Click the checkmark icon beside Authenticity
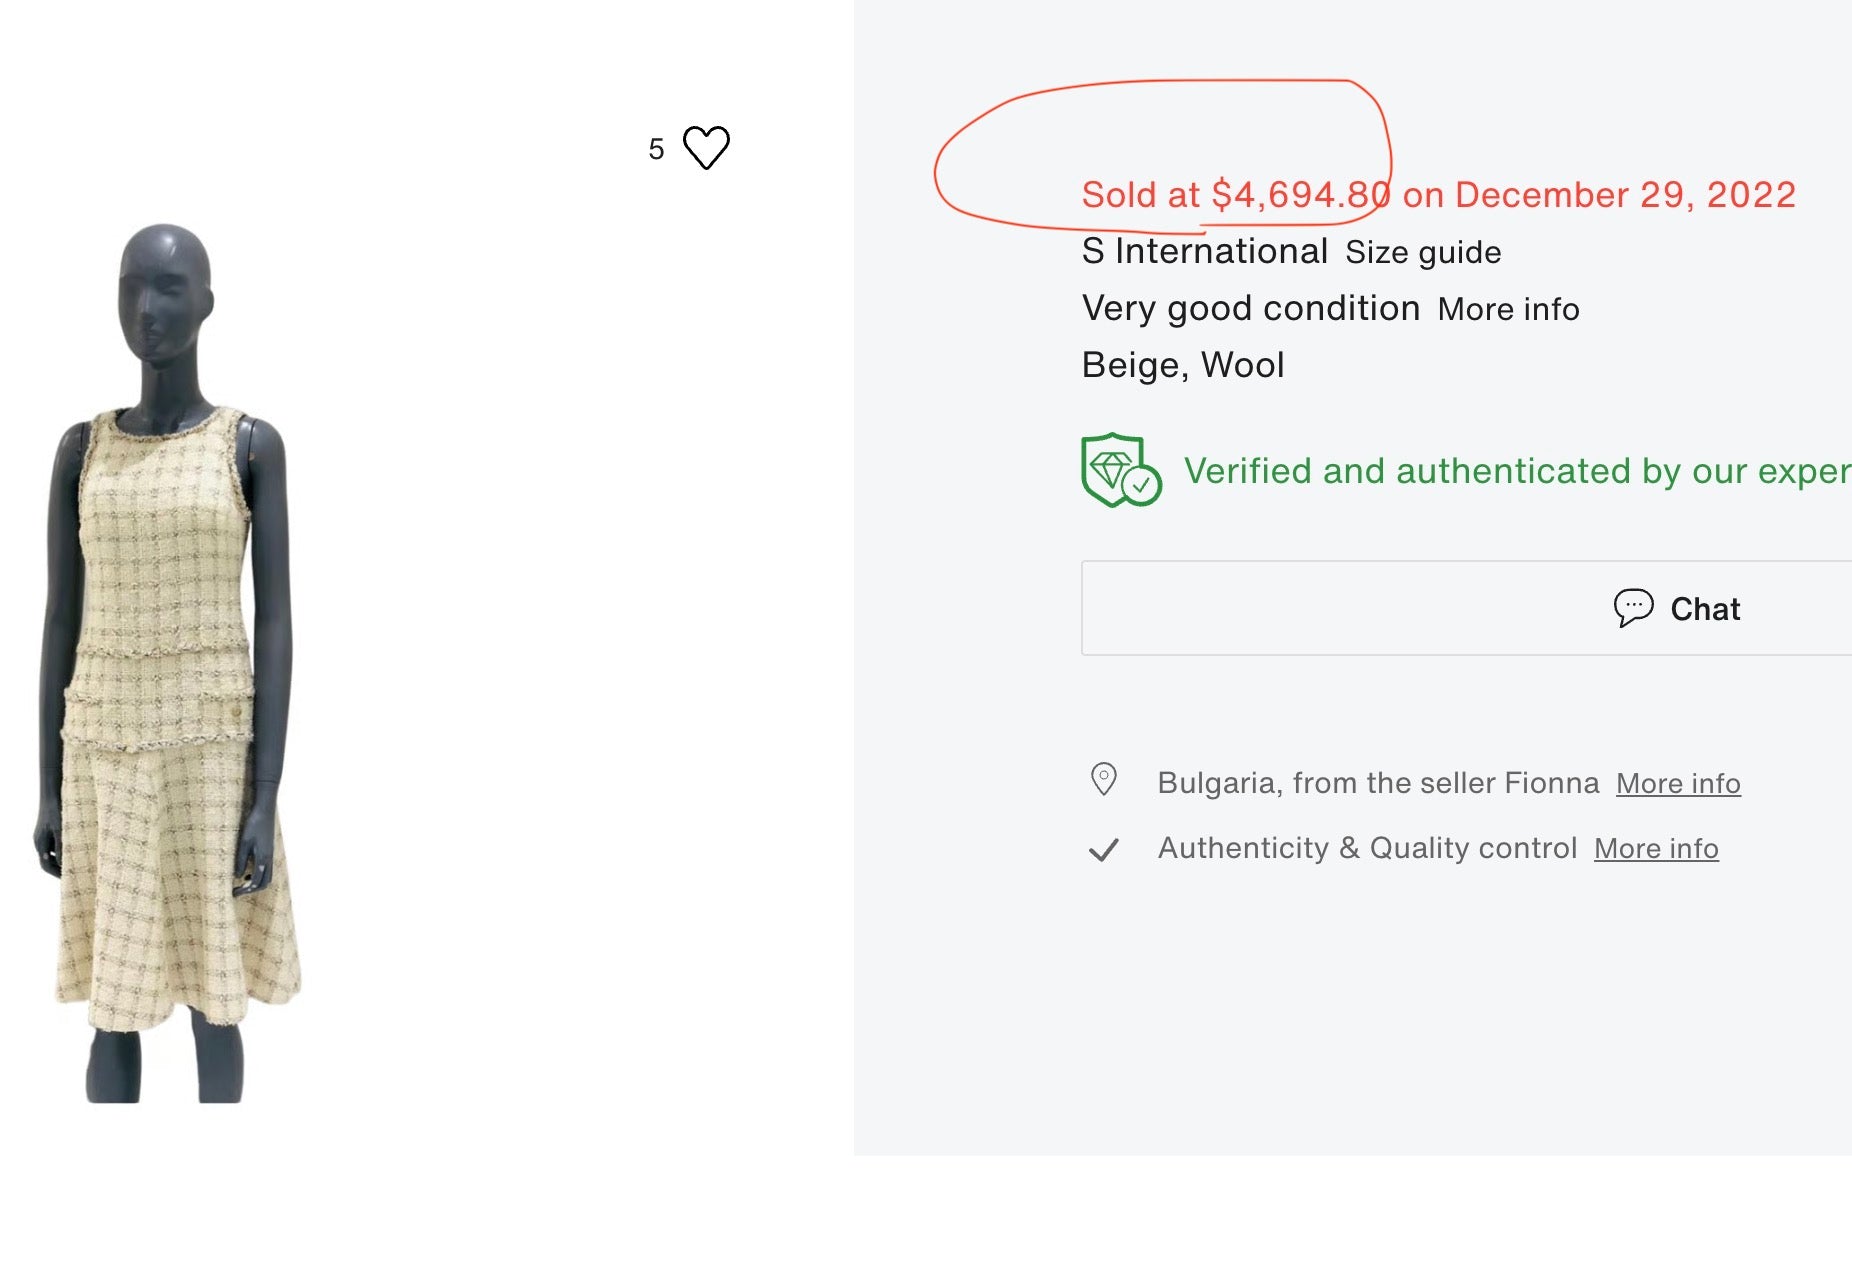Image resolution: width=1852 pixels, height=1270 pixels. tap(1103, 850)
